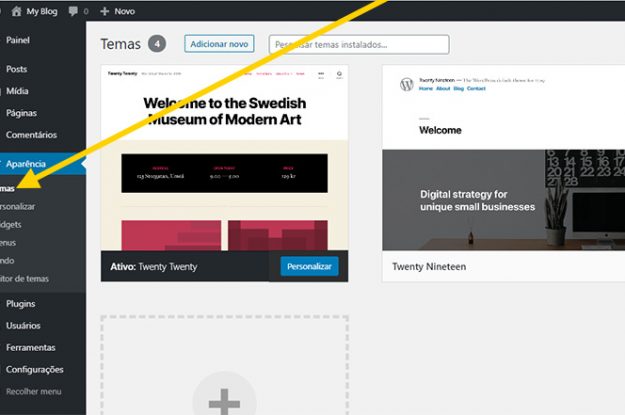Open the Mídia menu

17,91
